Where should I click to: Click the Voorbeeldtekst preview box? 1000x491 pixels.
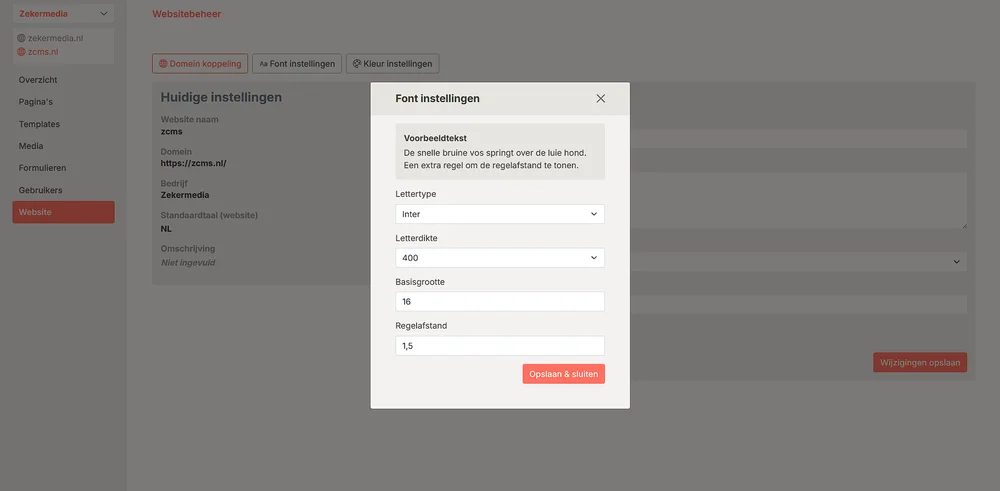point(499,151)
